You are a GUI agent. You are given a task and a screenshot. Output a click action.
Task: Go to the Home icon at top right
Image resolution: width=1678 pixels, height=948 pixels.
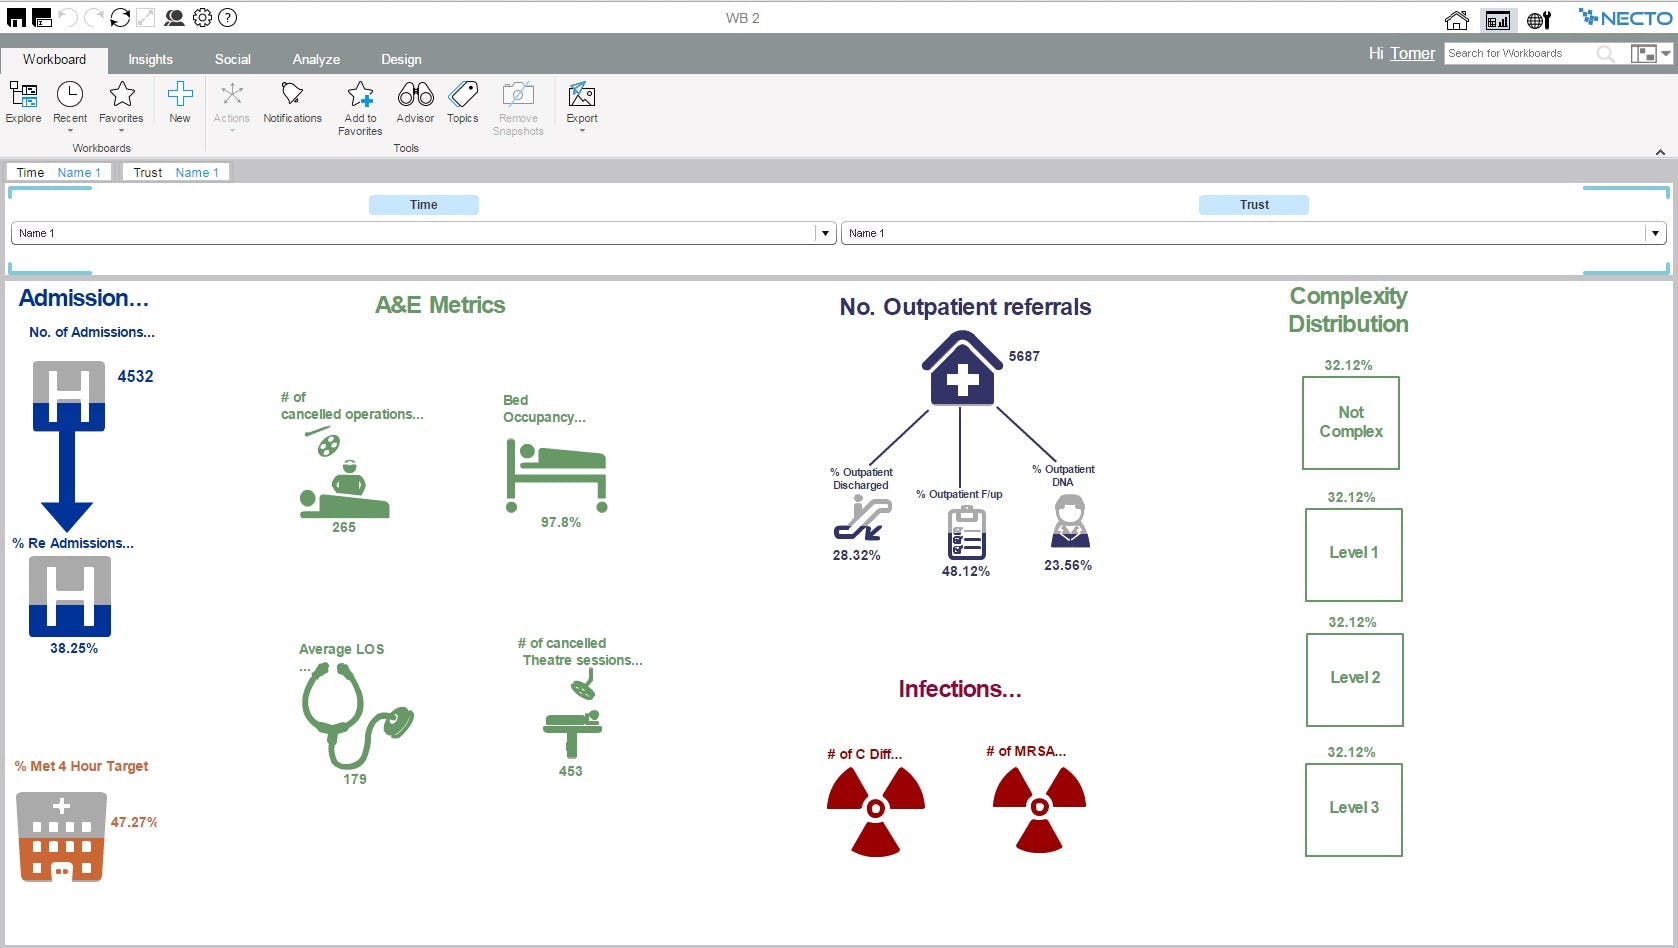pos(1457,18)
